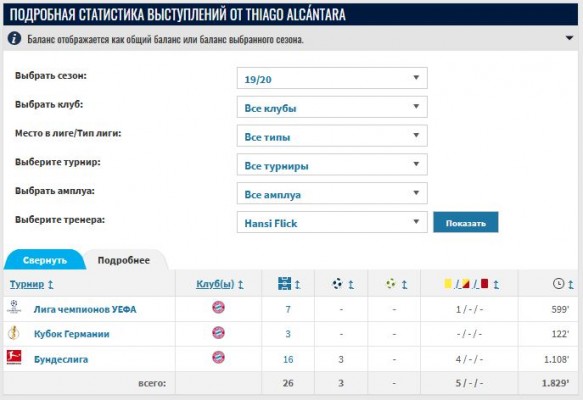Open the season dropdown showing 19/20
The image size is (583, 400).
tap(332, 78)
